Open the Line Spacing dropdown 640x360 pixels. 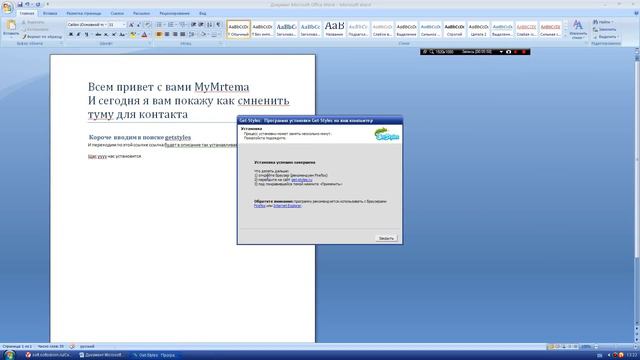(x=192, y=35)
